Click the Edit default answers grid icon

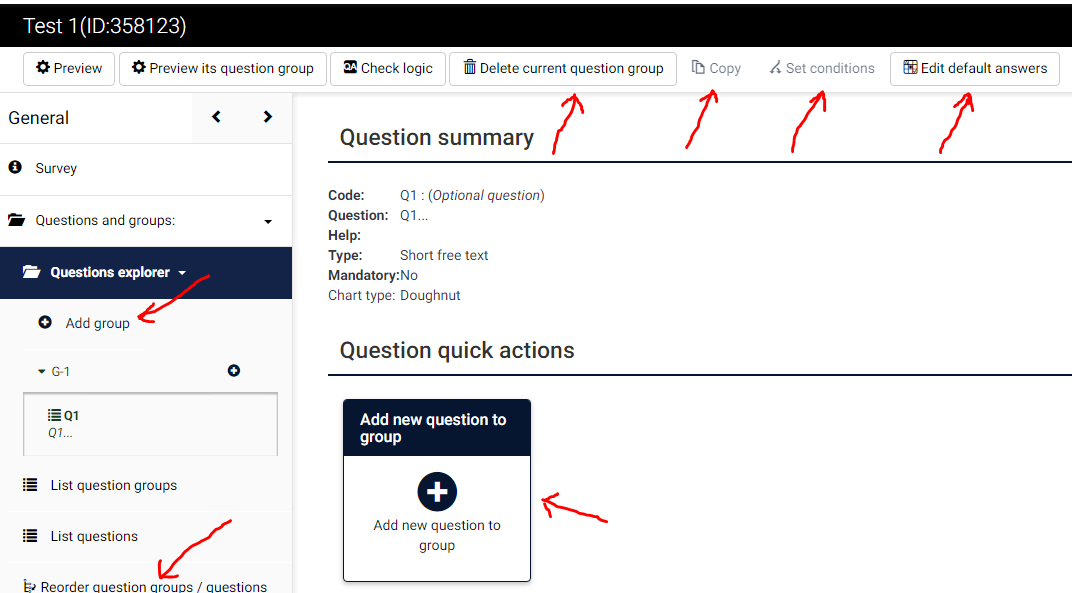pos(910,68)
